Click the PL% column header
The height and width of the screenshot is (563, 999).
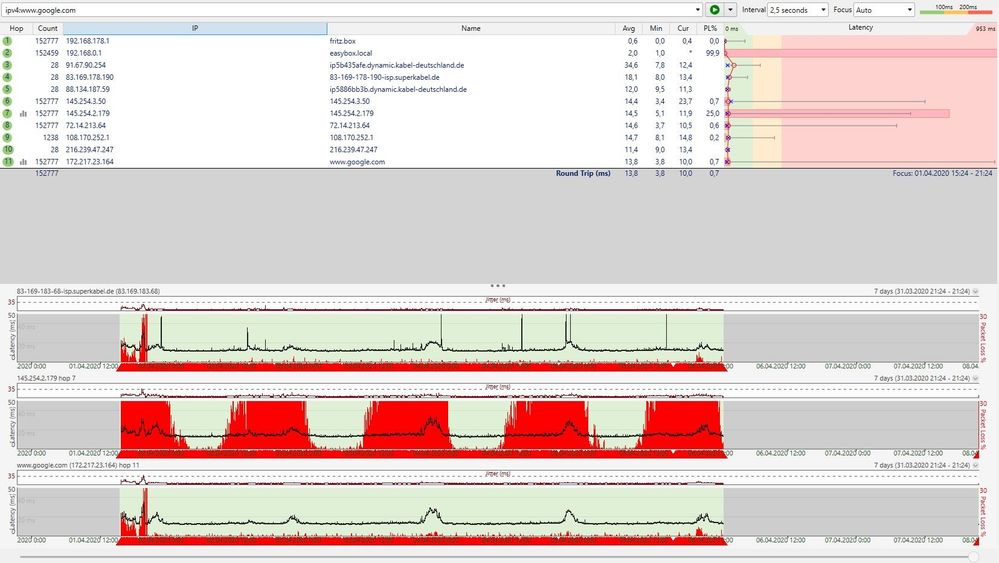click(x=710, y=28)
